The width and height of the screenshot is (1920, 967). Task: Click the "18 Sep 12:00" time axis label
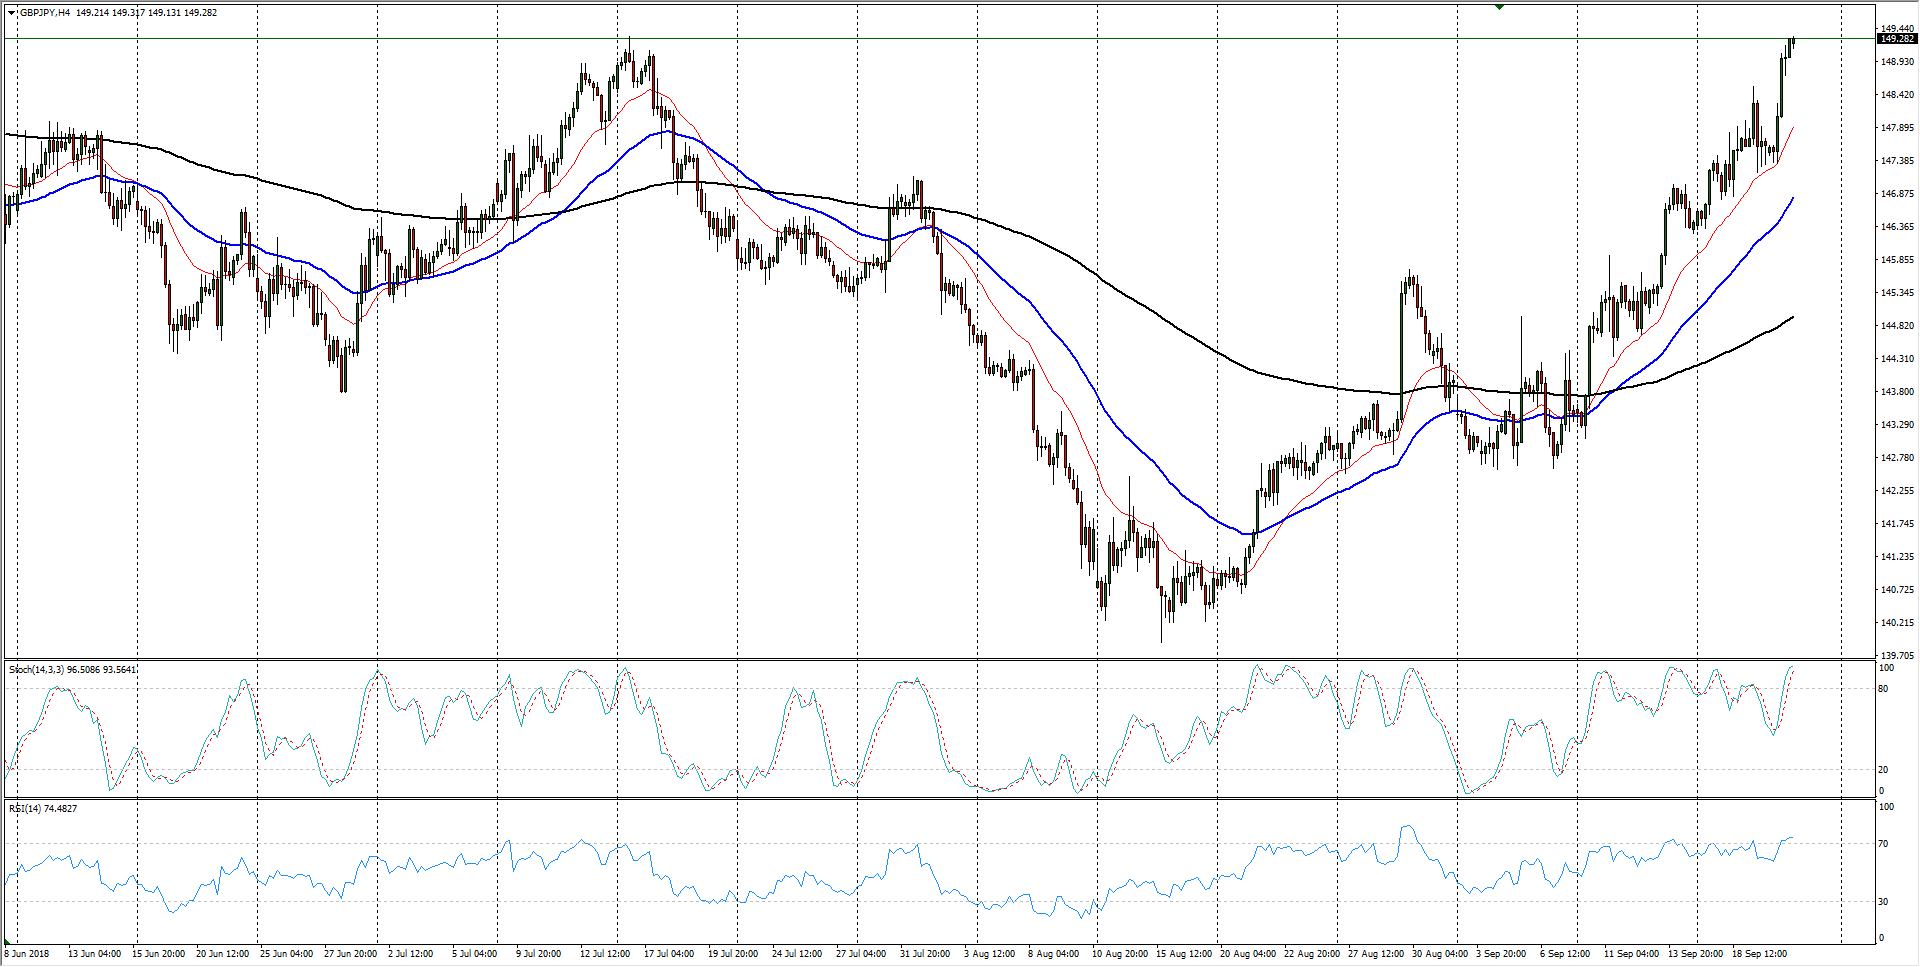pyautogui.click(x=1759, y=953)
